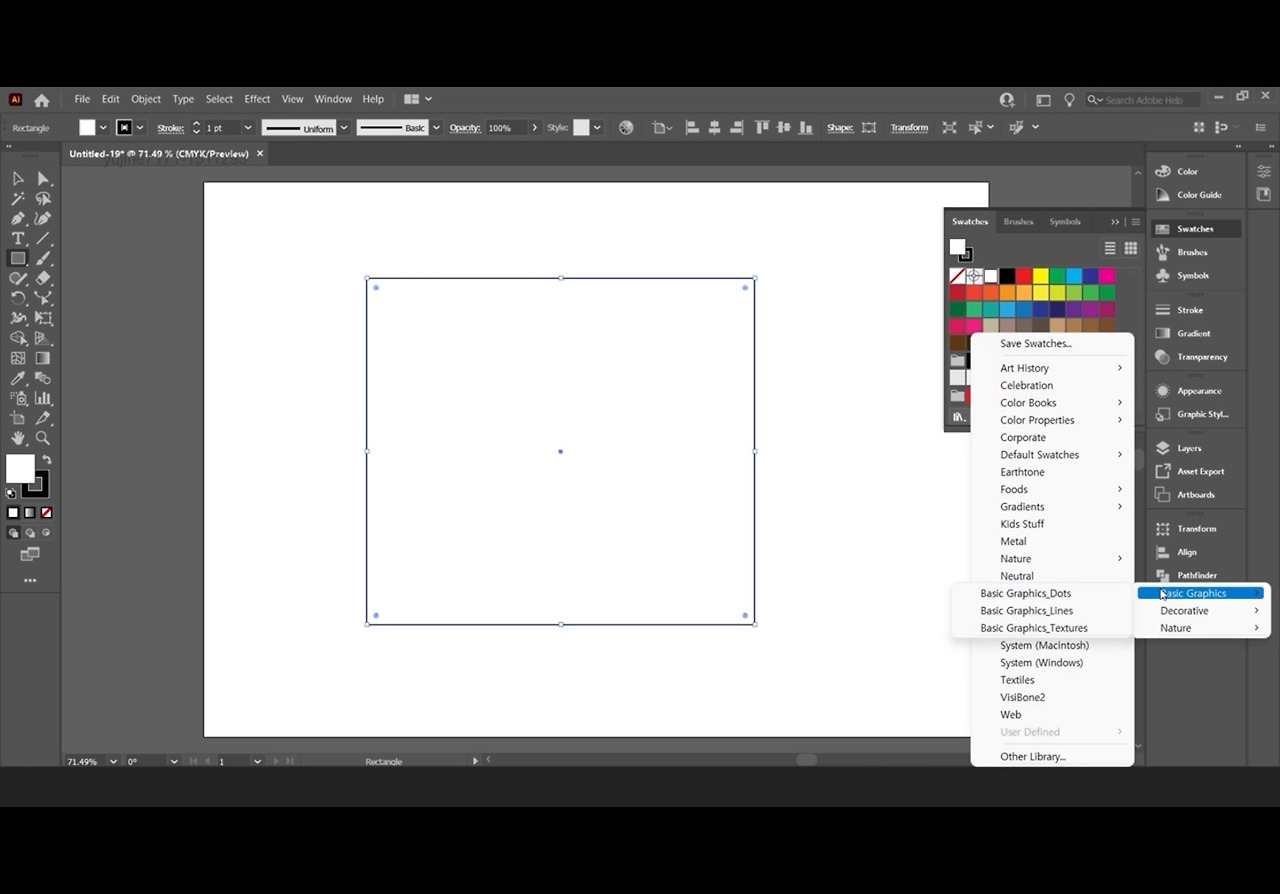Expand opacity slider arrow
Screen dimensions: 1280x894
(x=534, y=128)
